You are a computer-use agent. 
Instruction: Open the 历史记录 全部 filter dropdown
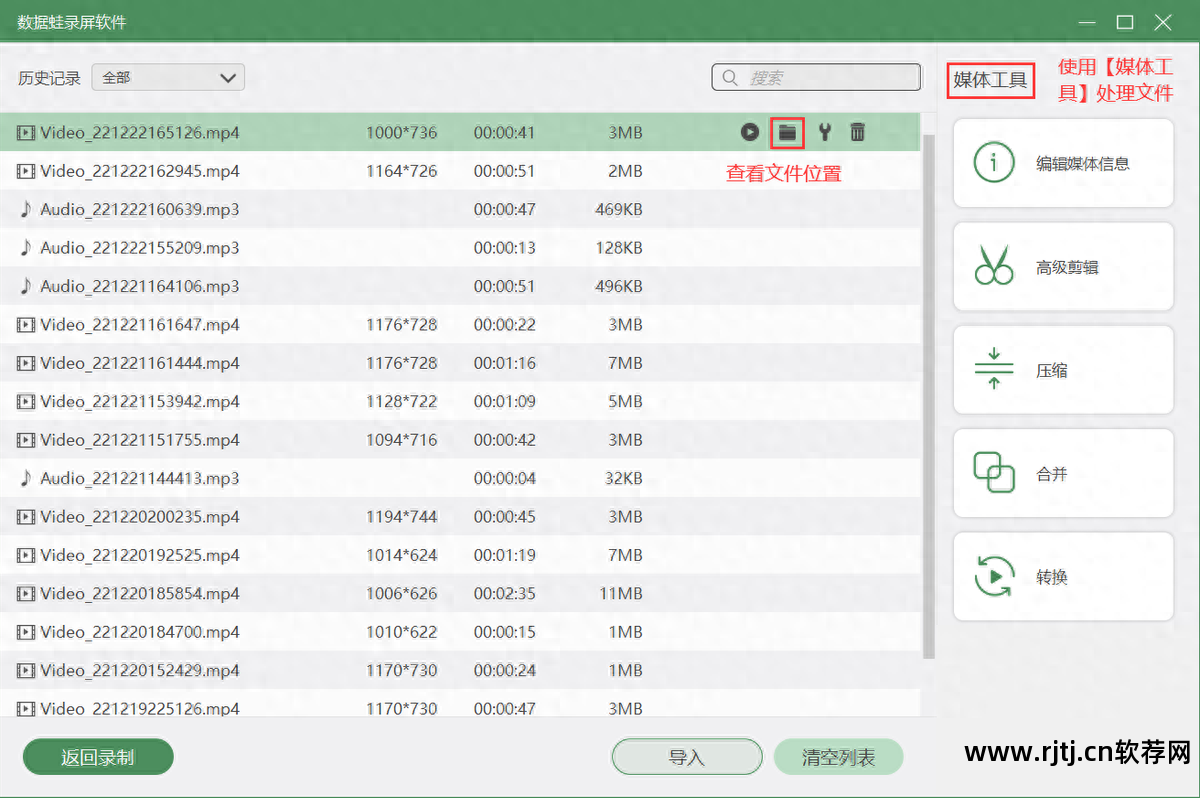click(x=168, y=77)
